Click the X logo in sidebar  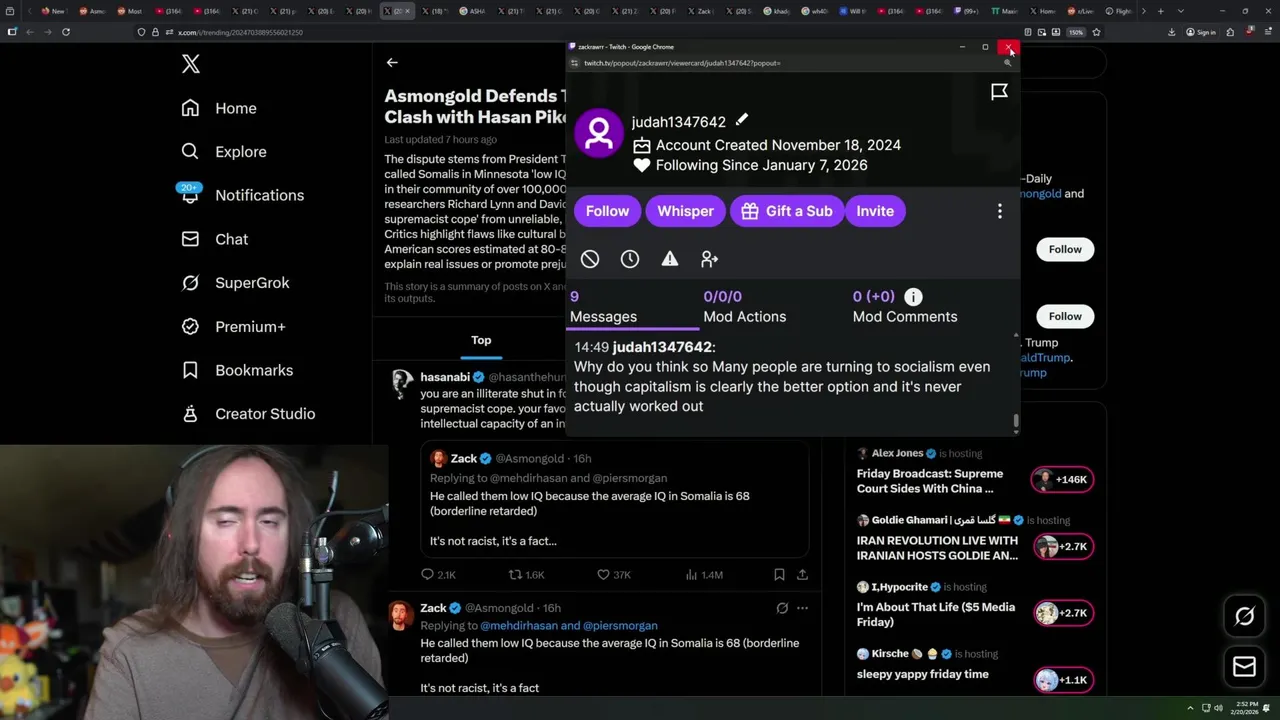click(x=191, y=64)
